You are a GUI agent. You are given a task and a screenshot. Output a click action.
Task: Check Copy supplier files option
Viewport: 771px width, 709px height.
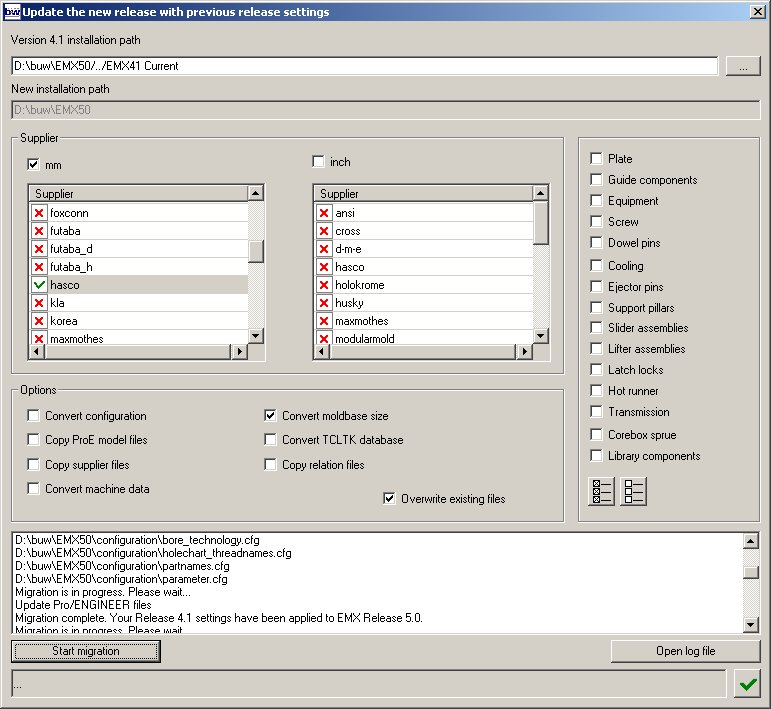33,464
